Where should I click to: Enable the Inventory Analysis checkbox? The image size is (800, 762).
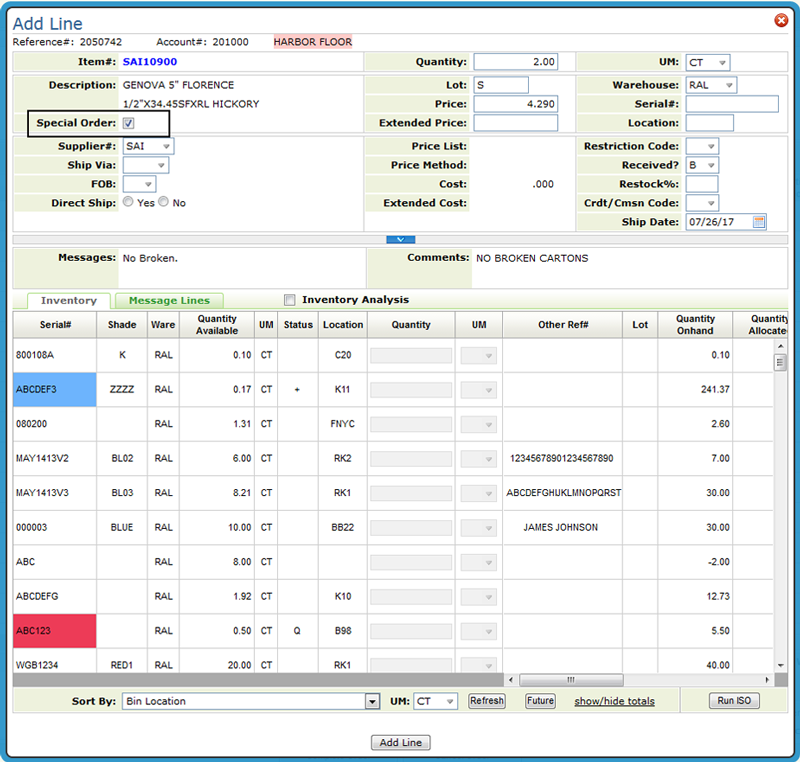point(290,300)
